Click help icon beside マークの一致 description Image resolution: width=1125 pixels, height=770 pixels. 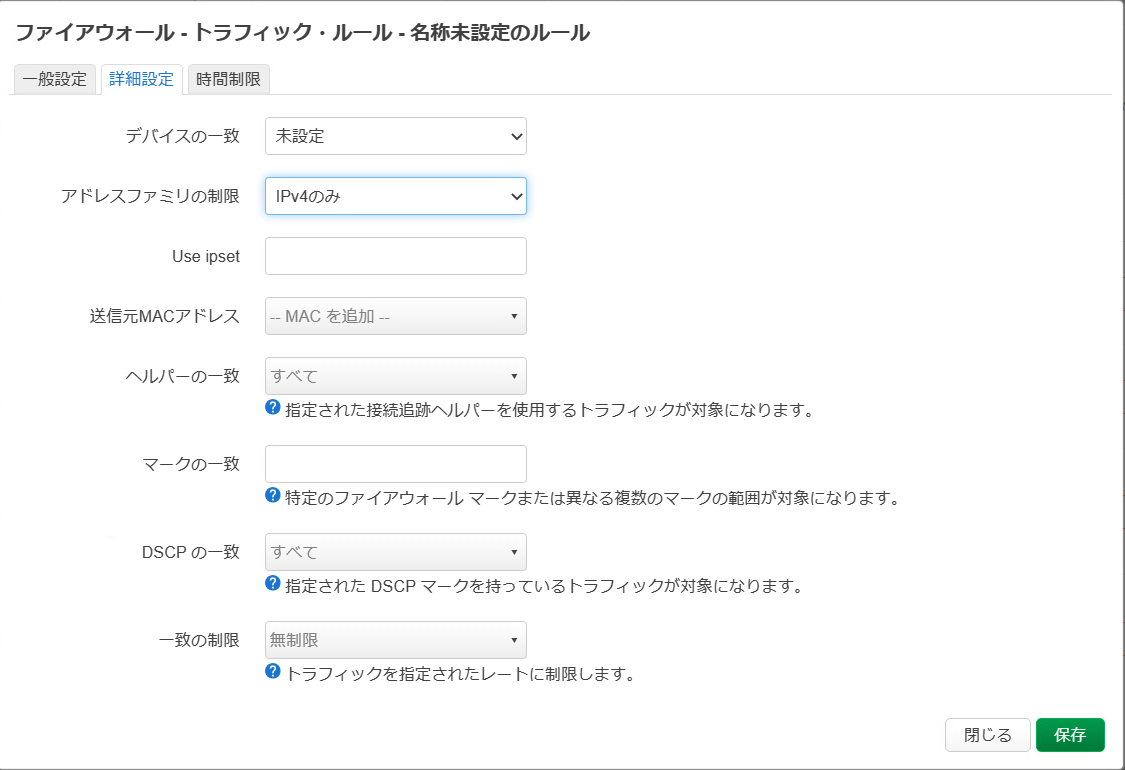pyautogui.click(x=272, y=496)
